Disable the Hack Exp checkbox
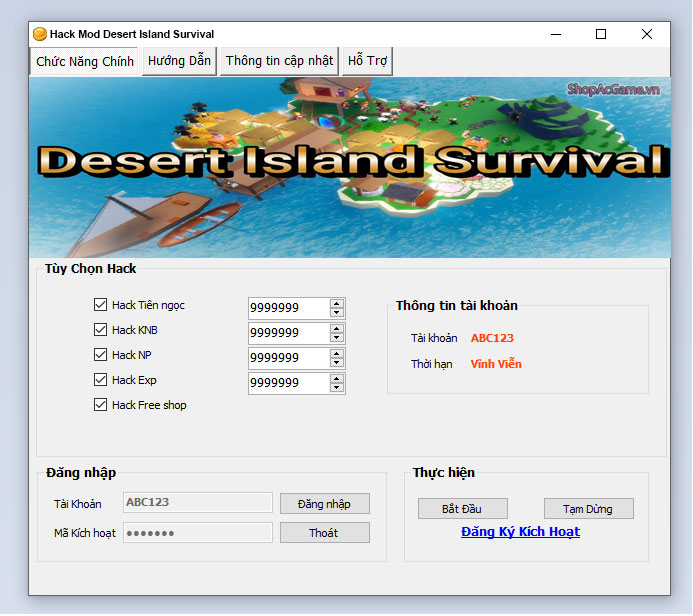The height and width of the screenshot is (616, 693). point(100,380)
